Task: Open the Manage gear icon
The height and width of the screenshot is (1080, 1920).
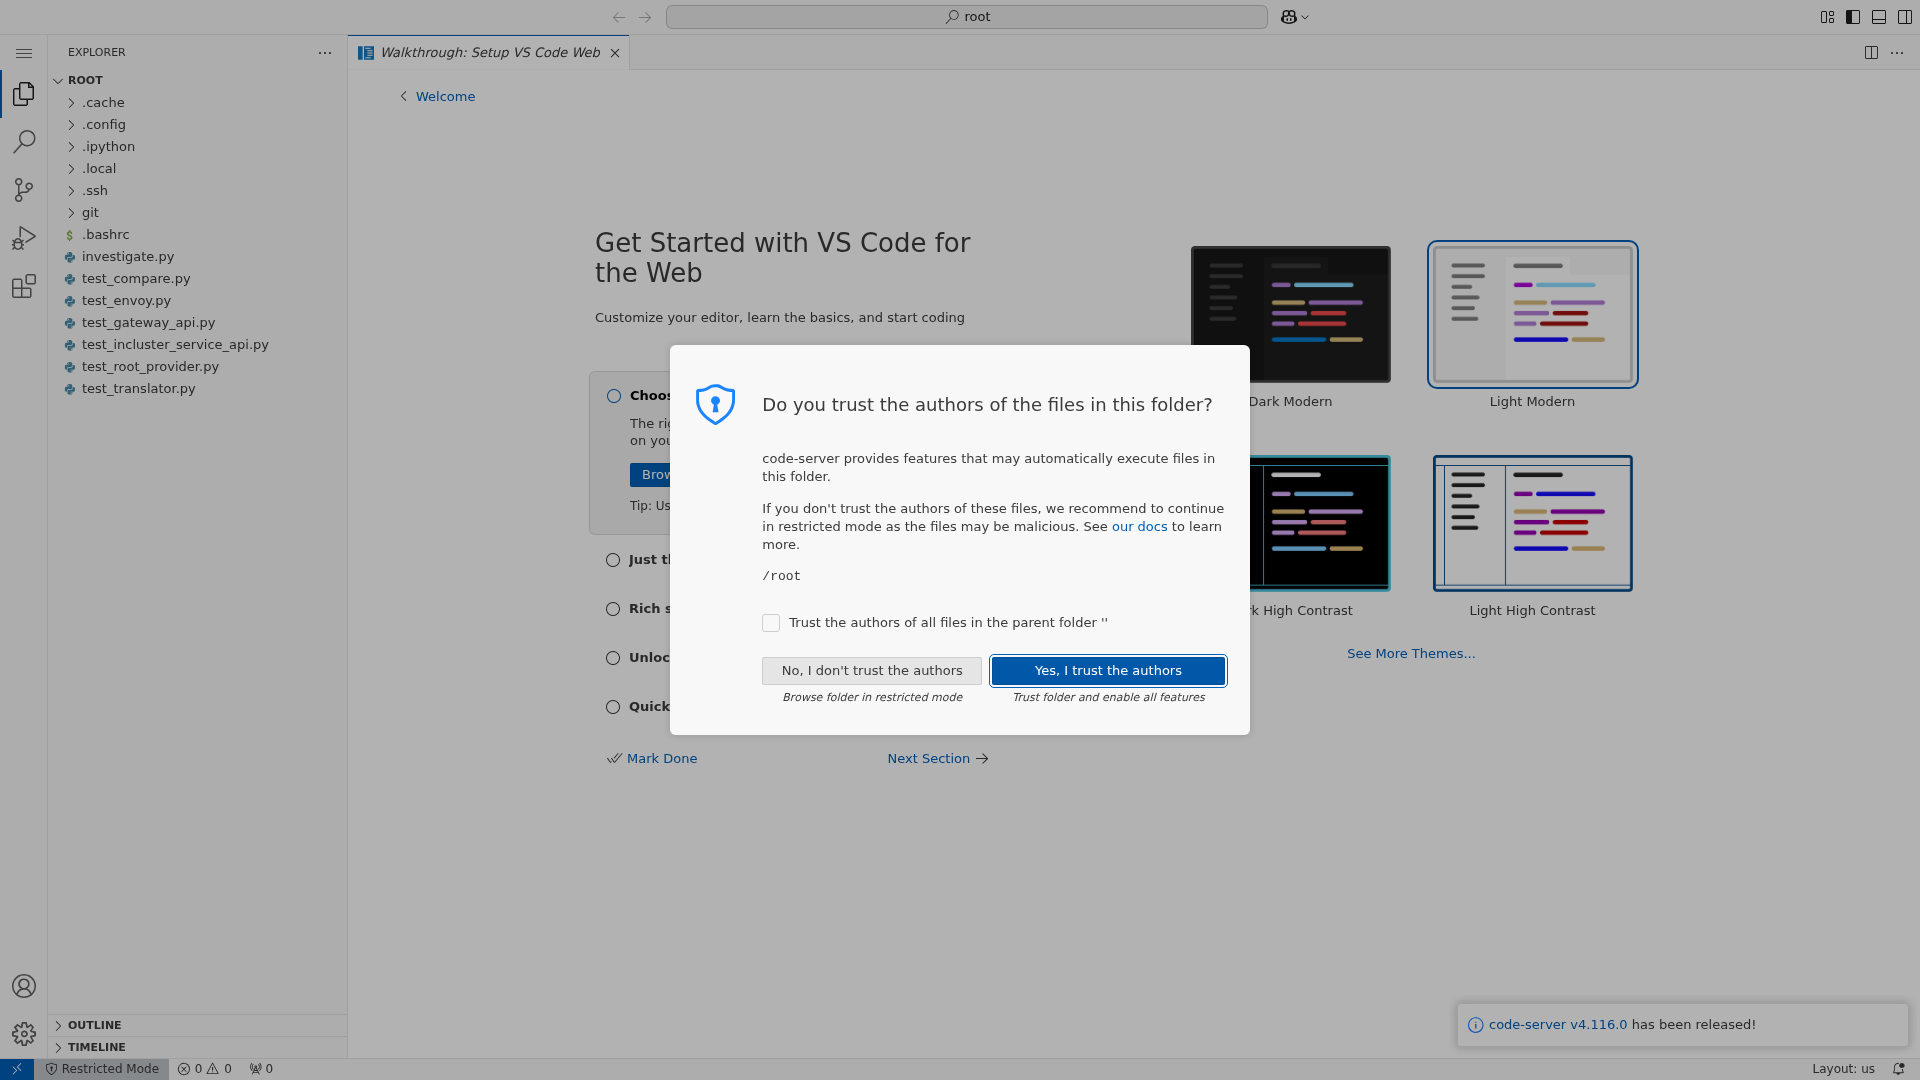Action: 24,1033
